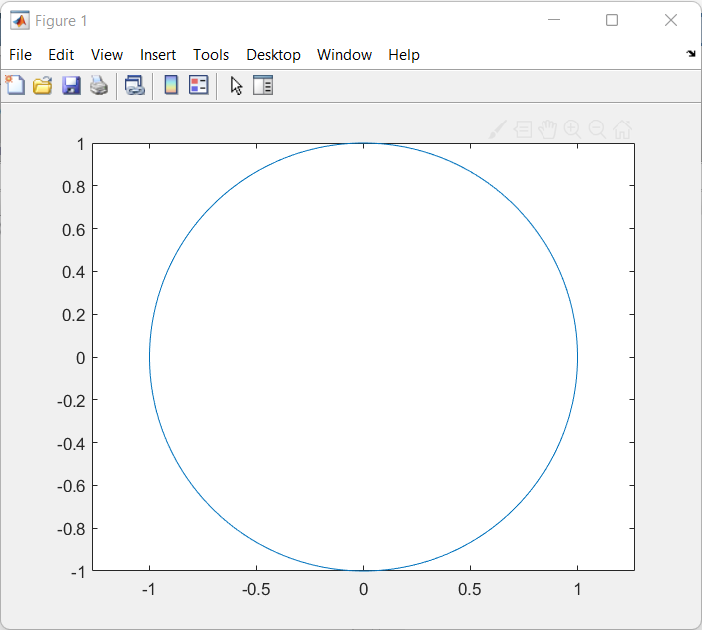702x630 pixels.
Task: Print the figure using the printer icon
Action: coord(99,85)
